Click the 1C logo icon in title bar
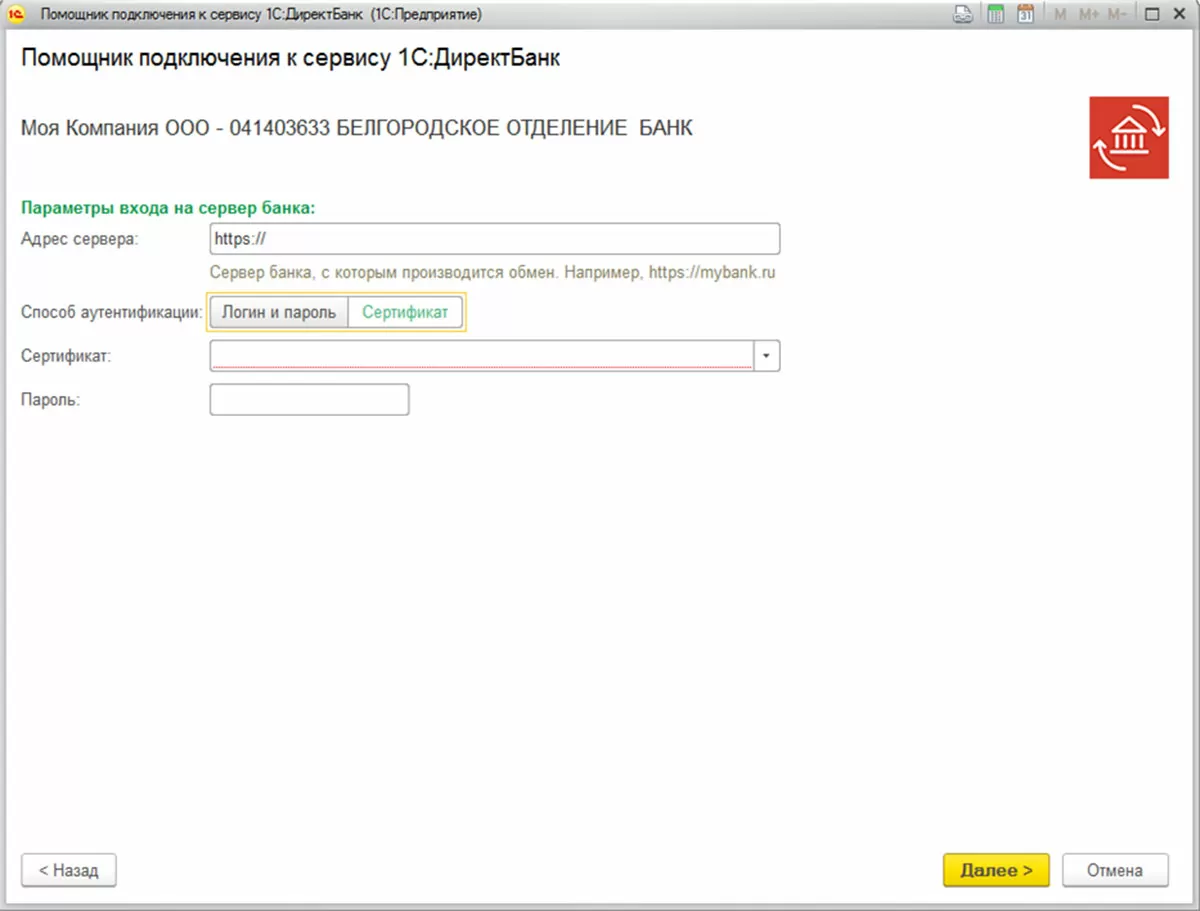Image resolution: width=1200 pixels, height=911 pixels. coord(17,15)
